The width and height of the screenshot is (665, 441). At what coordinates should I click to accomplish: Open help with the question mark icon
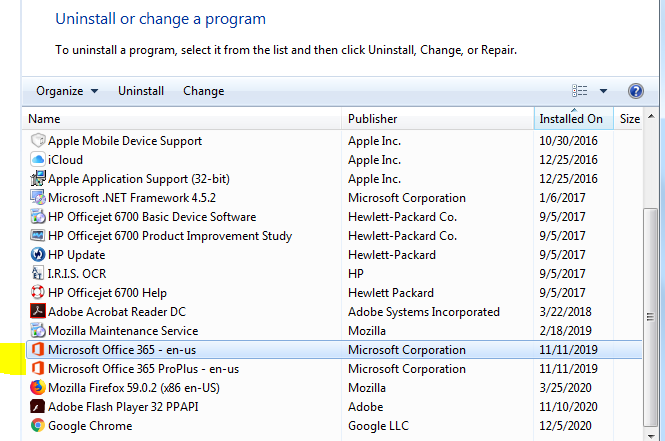(x=636, y=91)
